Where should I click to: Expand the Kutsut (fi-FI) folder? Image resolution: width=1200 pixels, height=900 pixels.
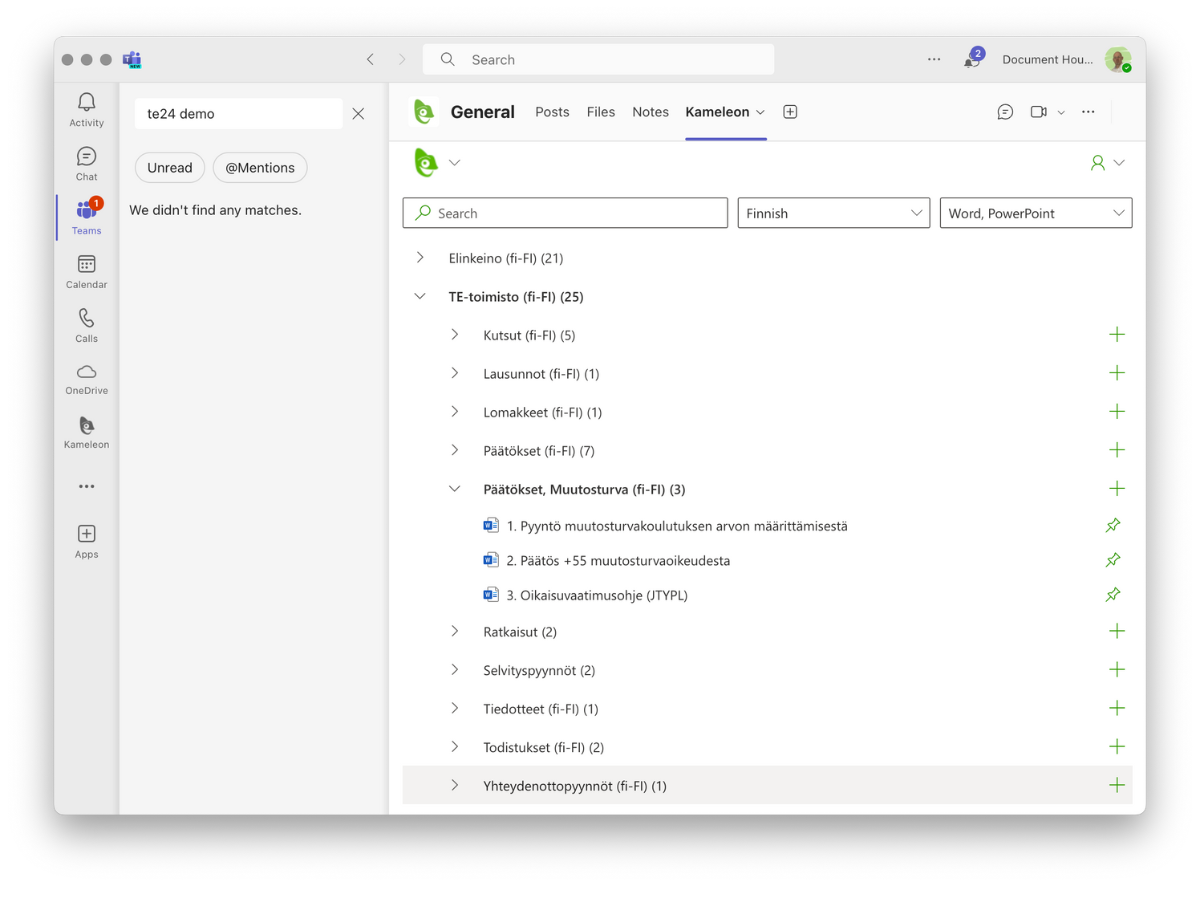pos(454,335)
